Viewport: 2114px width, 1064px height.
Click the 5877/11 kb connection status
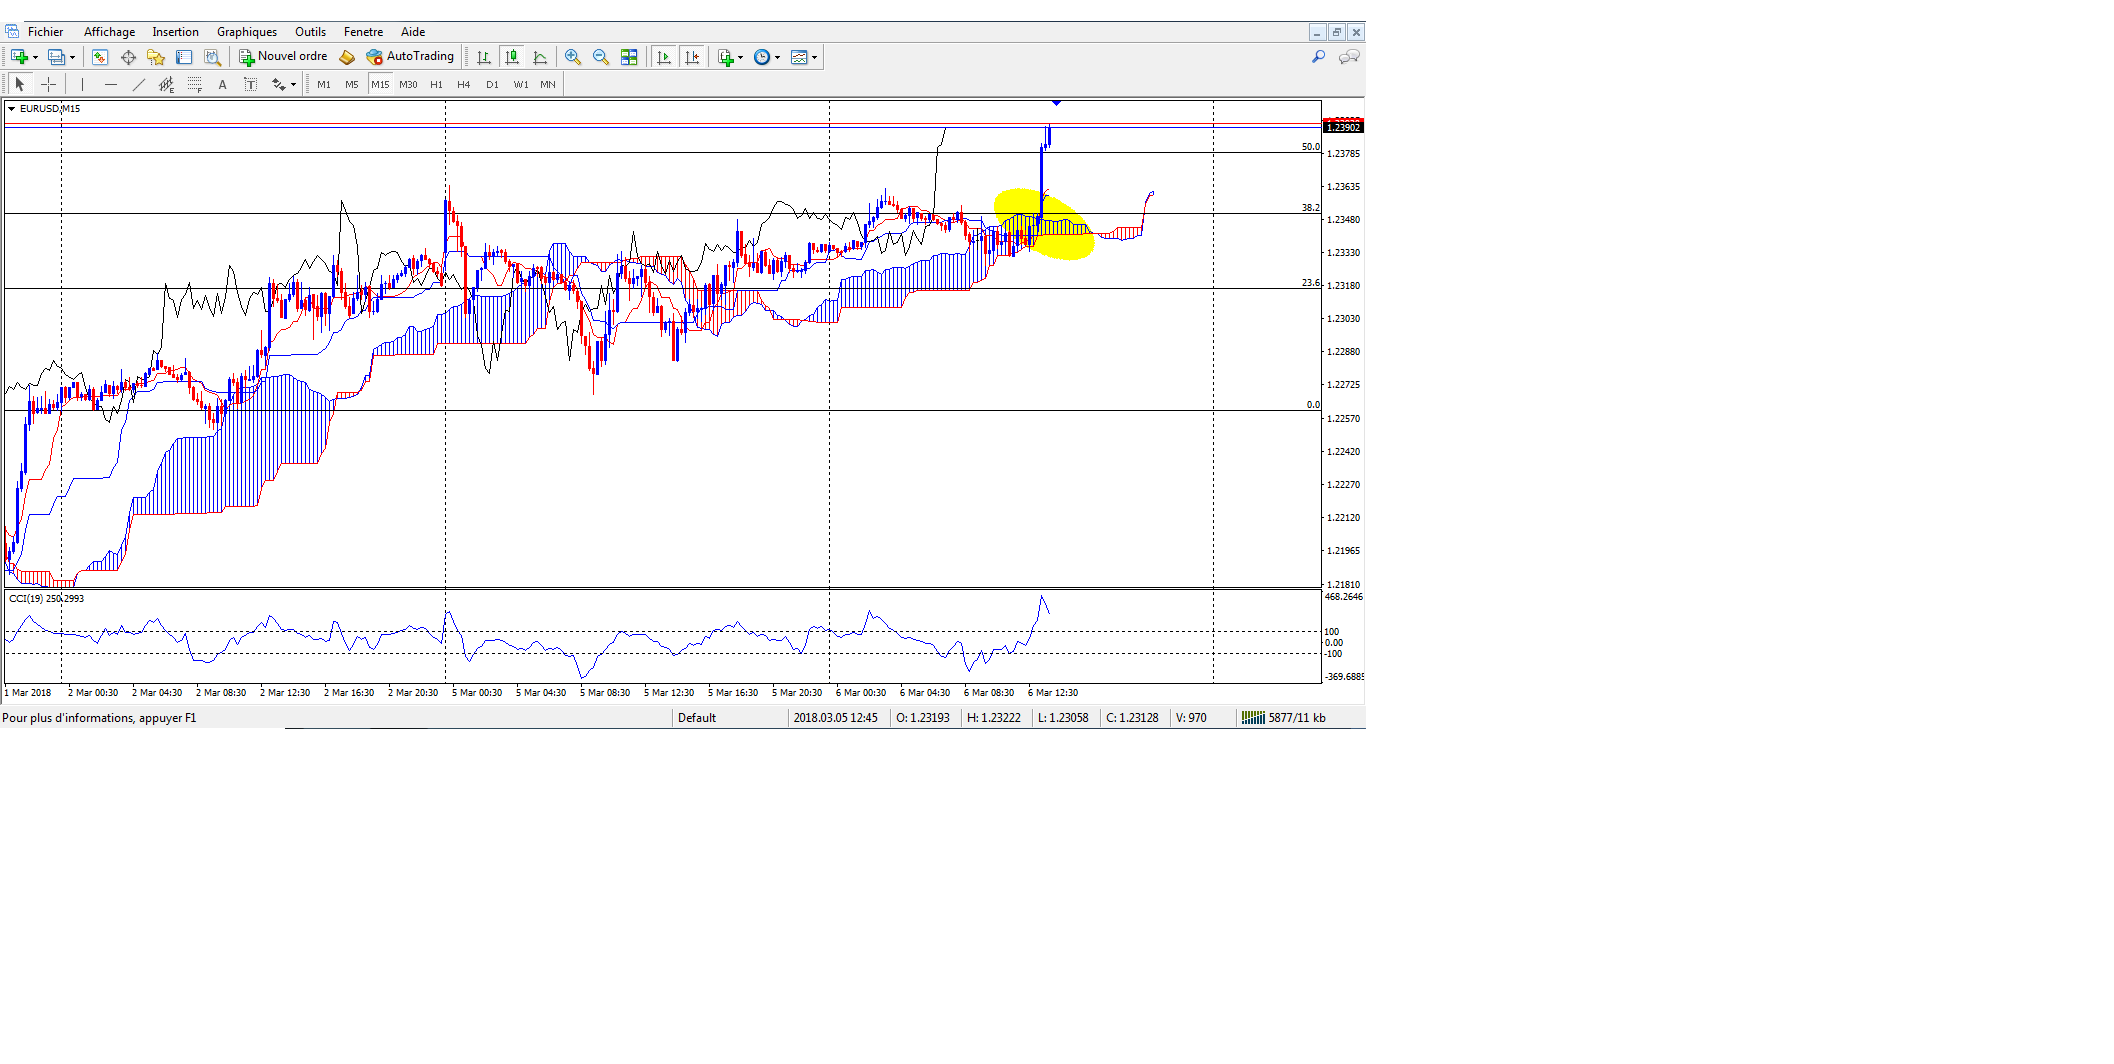[1284, 718]
